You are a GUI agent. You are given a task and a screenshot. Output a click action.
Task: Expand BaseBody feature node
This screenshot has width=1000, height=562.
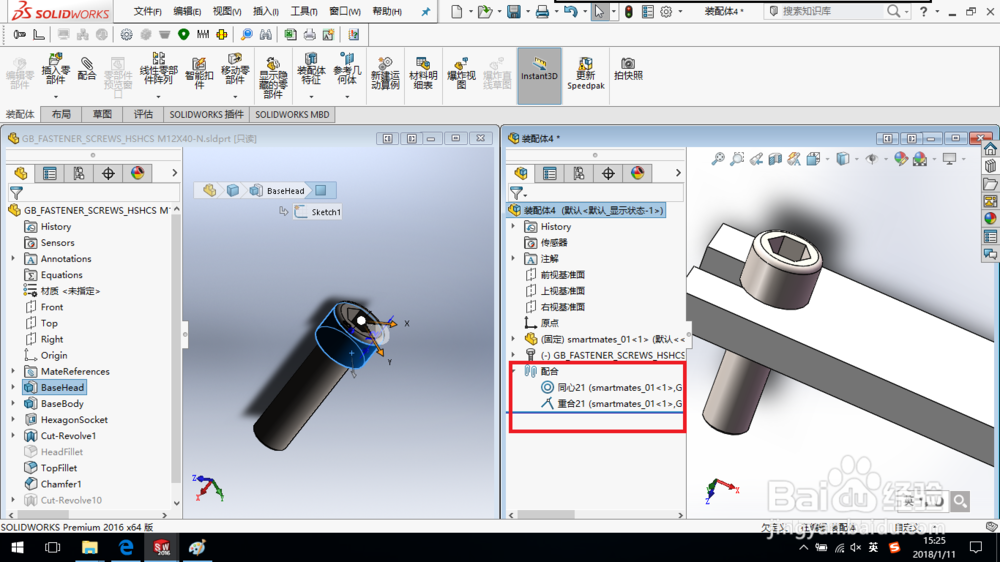point(13,403)
